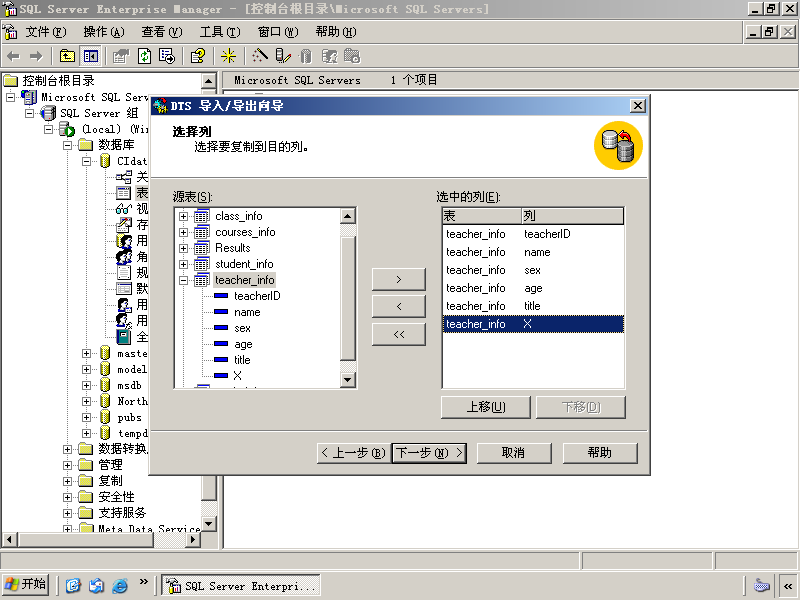
Task: Expand the class_info source table
Action: point(183,216)
